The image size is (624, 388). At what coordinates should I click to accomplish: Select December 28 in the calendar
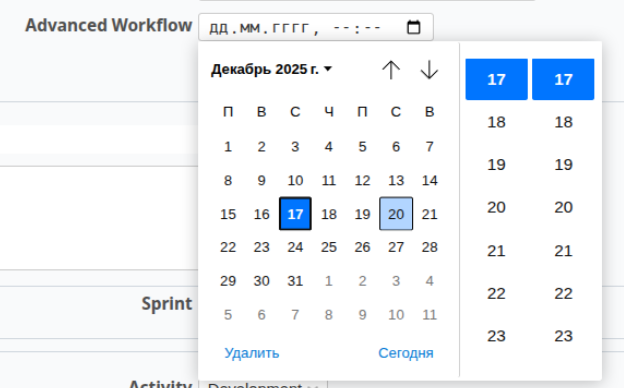tap(429, 247)
